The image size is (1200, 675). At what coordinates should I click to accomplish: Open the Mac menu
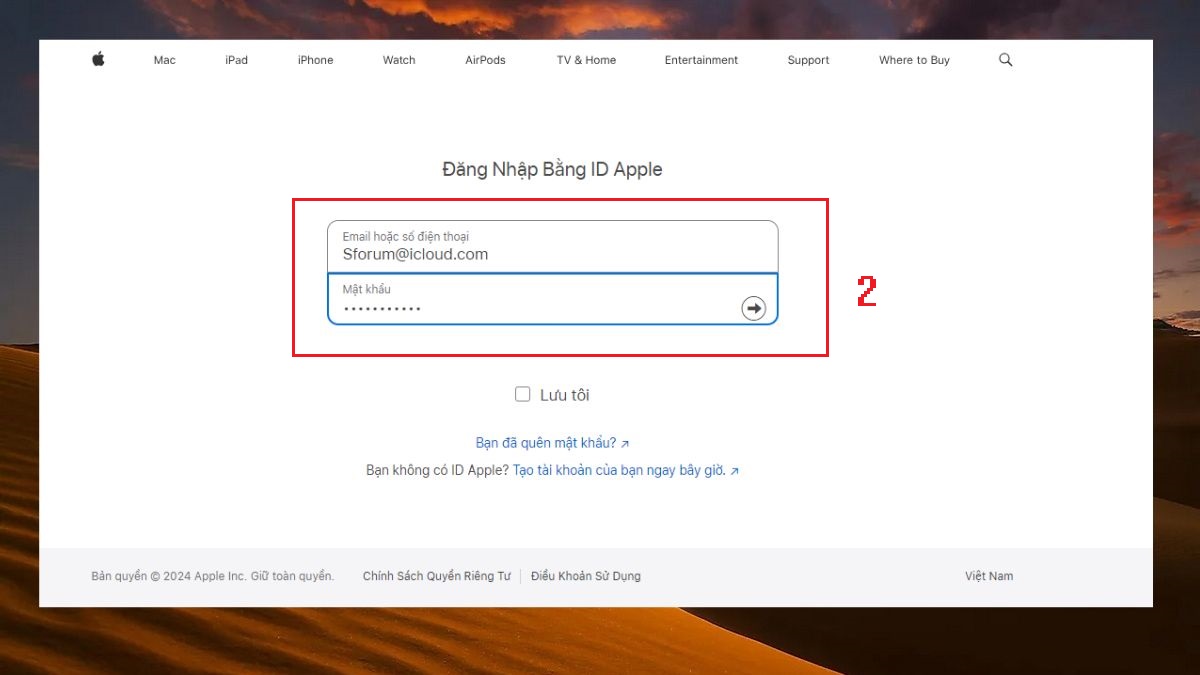tap(165, 60)
